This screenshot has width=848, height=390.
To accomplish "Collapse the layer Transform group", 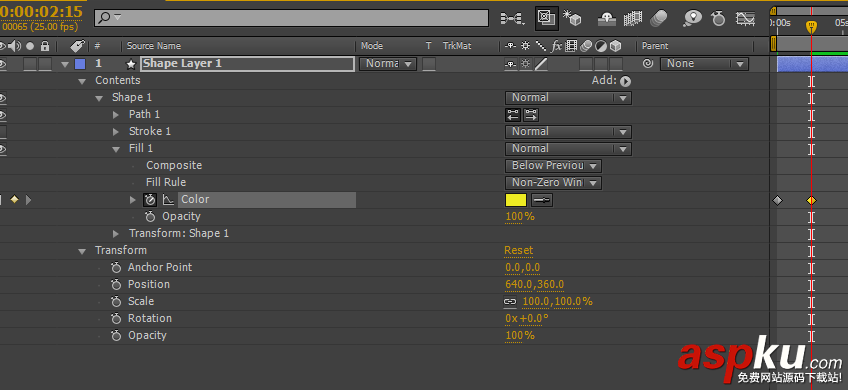I will [x=82, y=251].
